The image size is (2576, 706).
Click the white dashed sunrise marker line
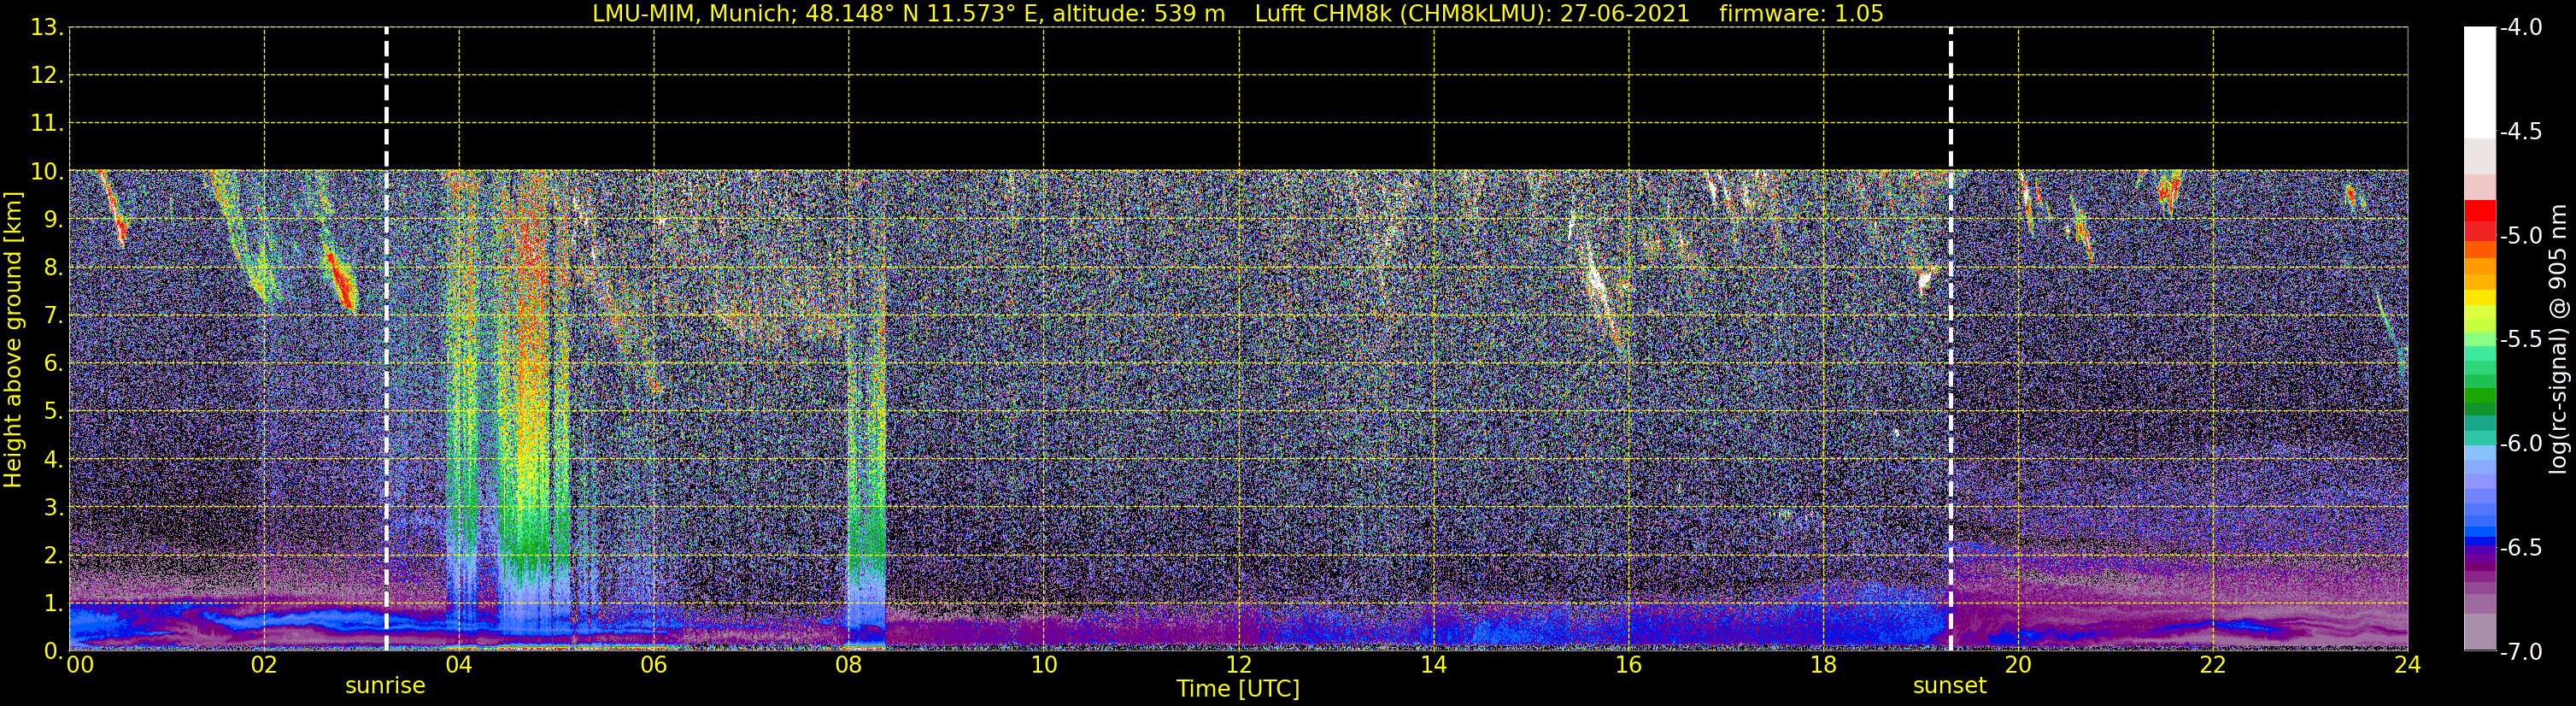tap(386, 339)
